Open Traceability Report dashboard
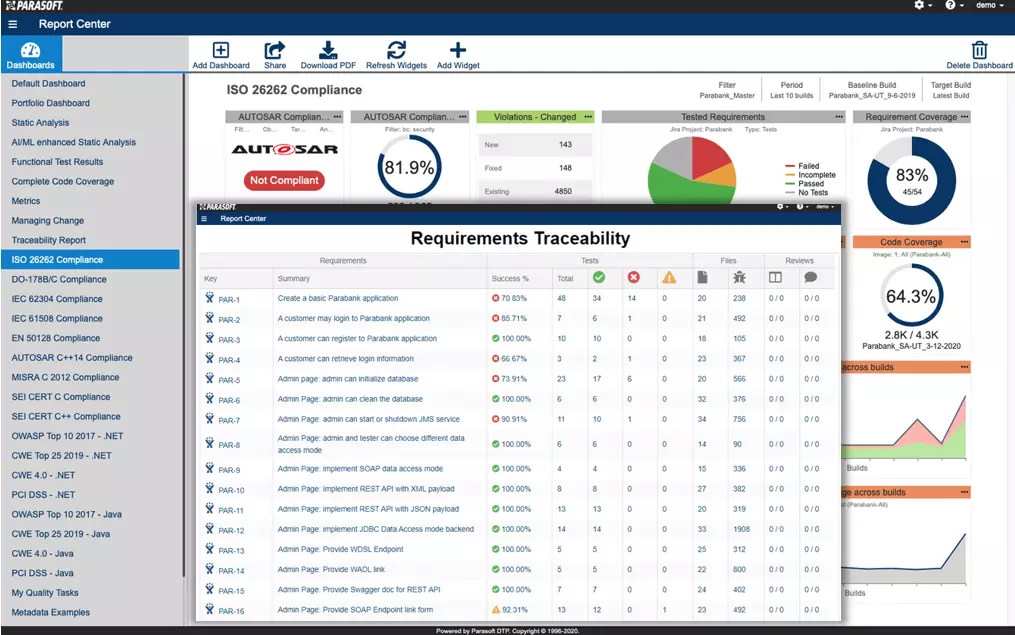Viewport: 1015px width, 635px height. coord(49,240)
